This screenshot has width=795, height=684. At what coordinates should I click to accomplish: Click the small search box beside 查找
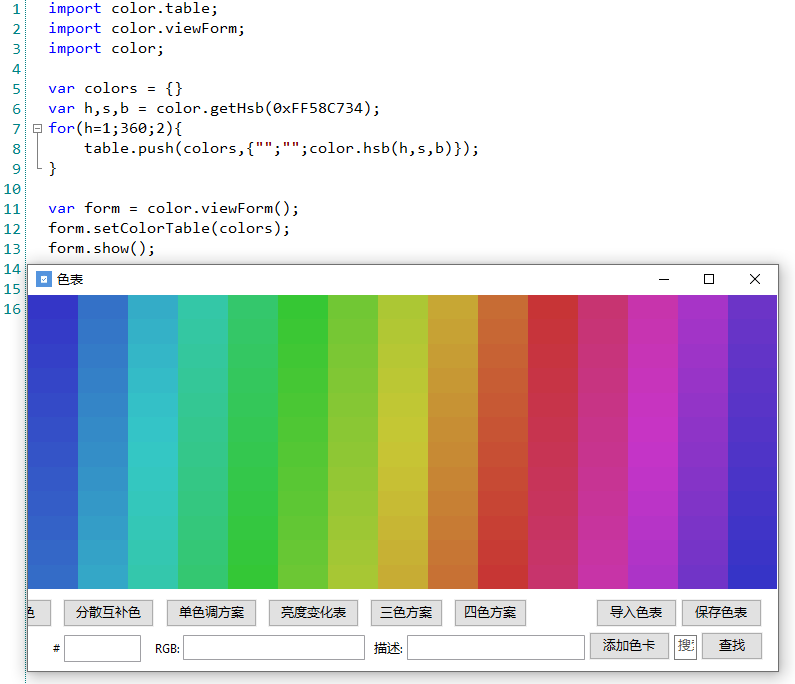coord(685,647)
